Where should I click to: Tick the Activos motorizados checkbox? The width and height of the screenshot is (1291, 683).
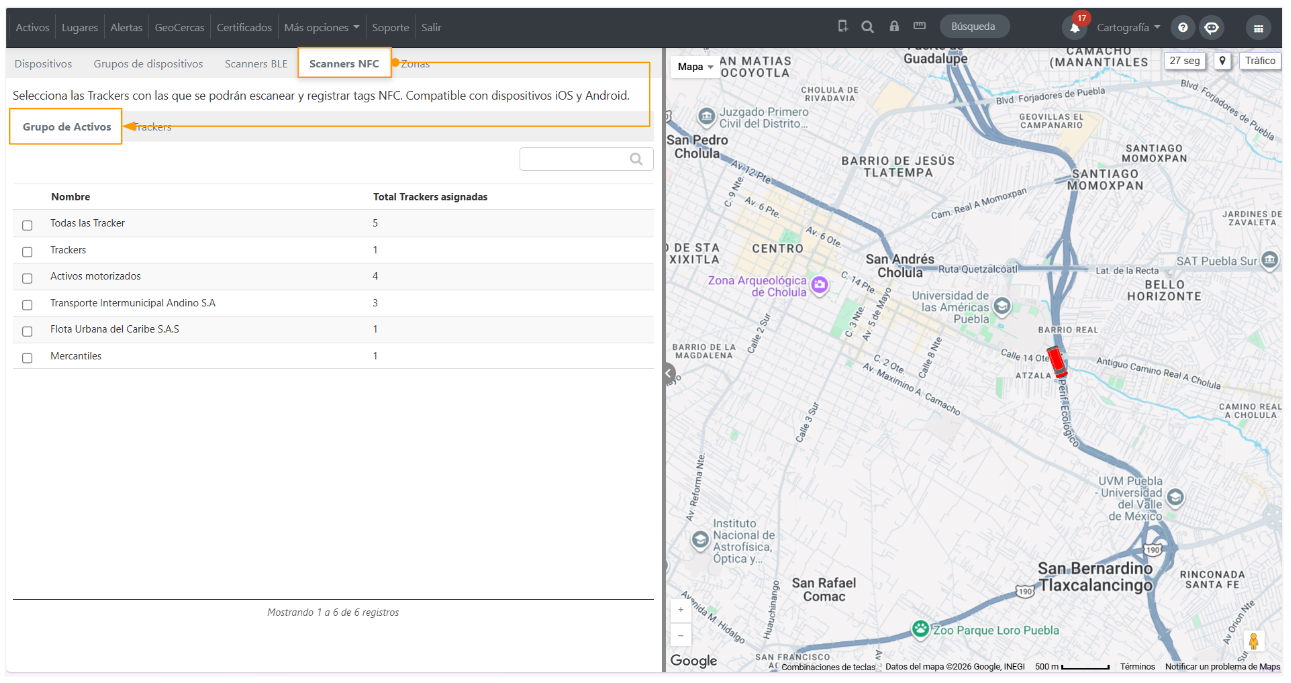27,278
